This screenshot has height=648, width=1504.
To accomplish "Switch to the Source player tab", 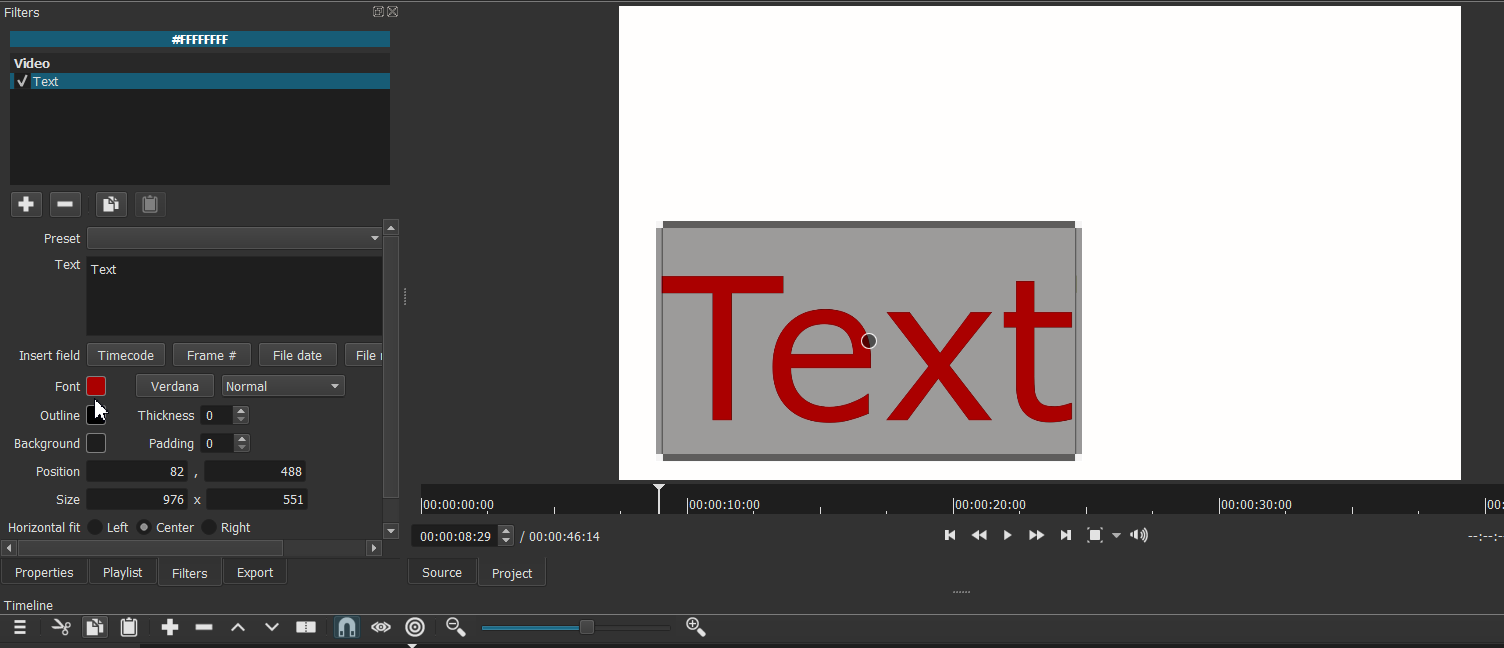I will [x=442, y=572].
